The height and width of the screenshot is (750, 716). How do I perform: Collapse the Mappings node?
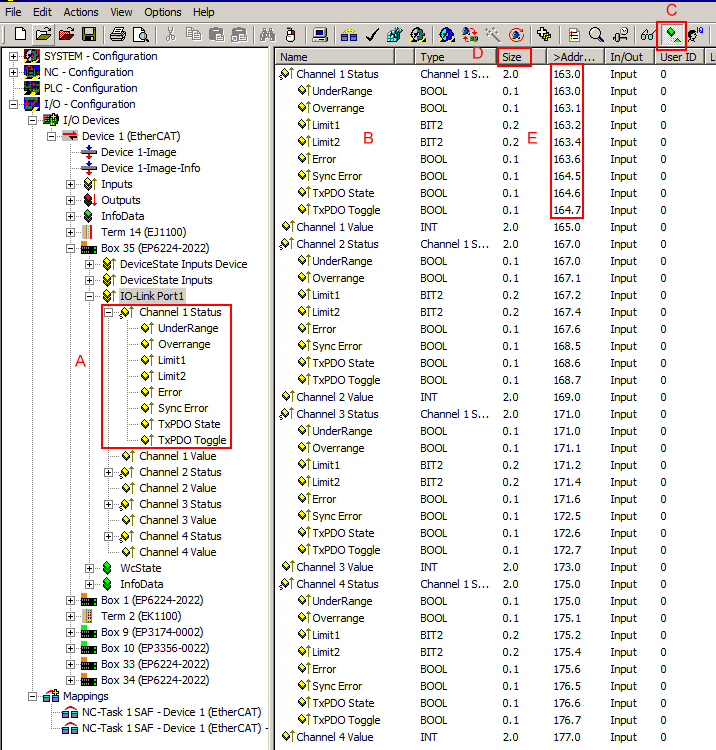coord(32,696)
